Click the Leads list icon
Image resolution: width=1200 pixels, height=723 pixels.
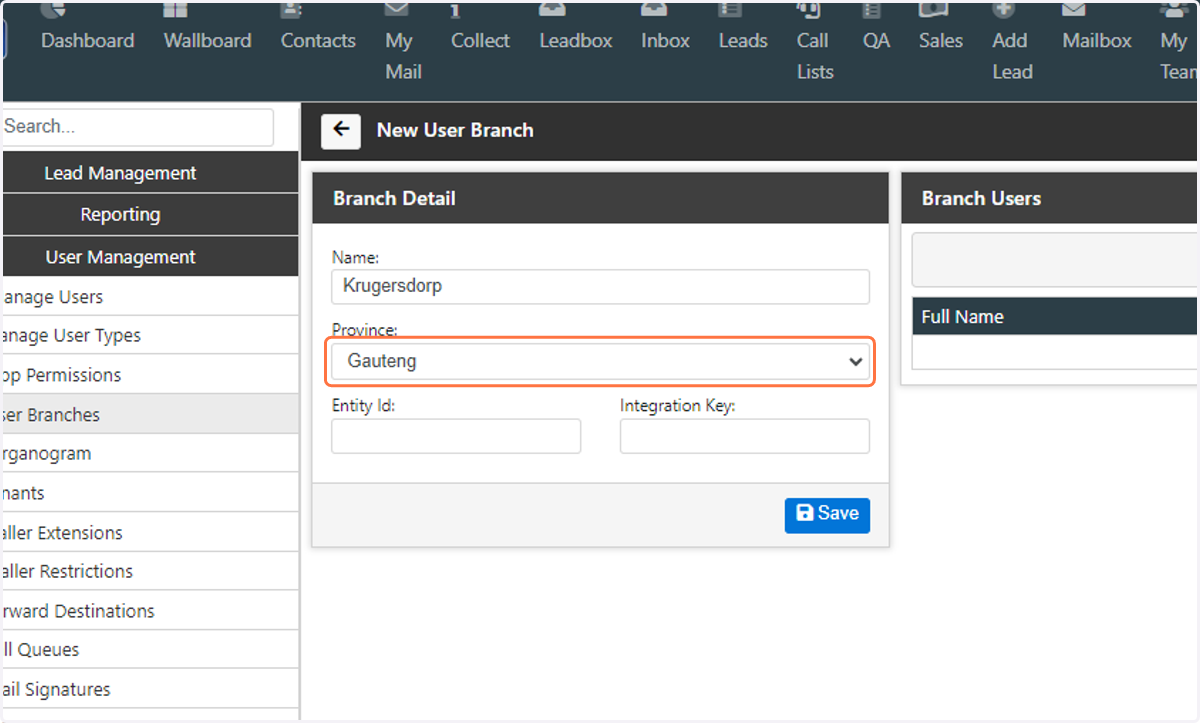(x=730, y=10)
